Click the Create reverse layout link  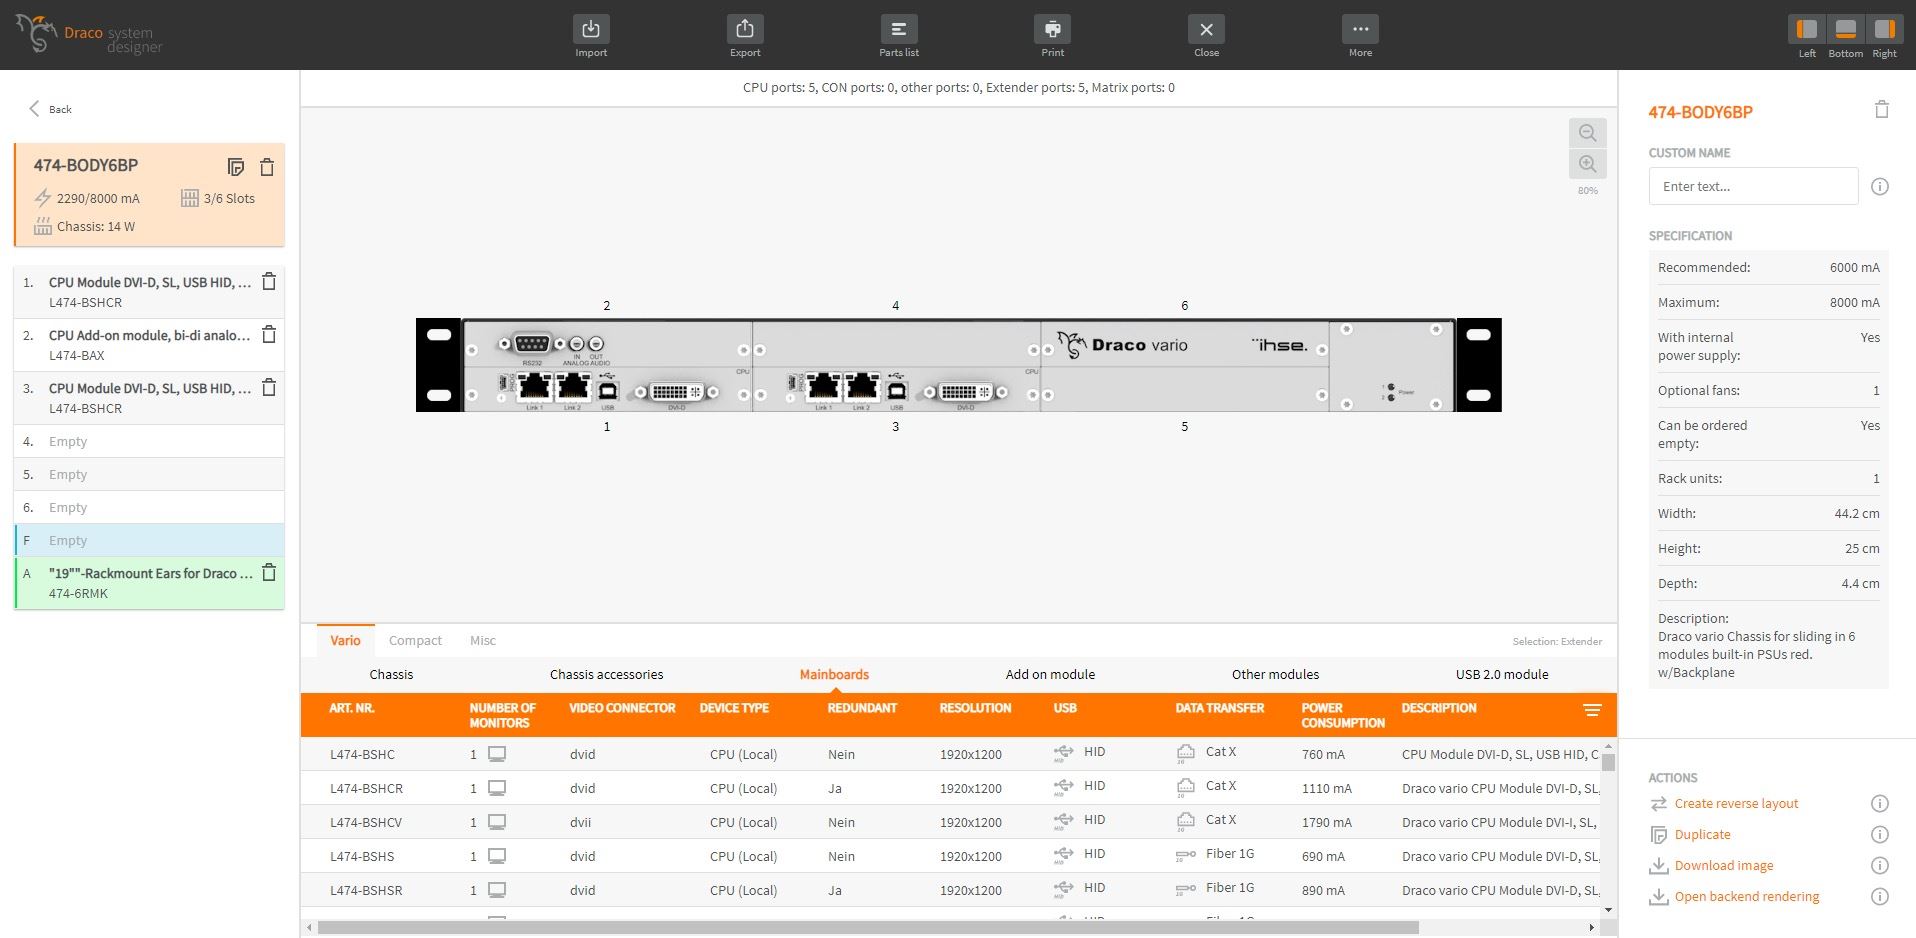click(x=1736, y=804)
